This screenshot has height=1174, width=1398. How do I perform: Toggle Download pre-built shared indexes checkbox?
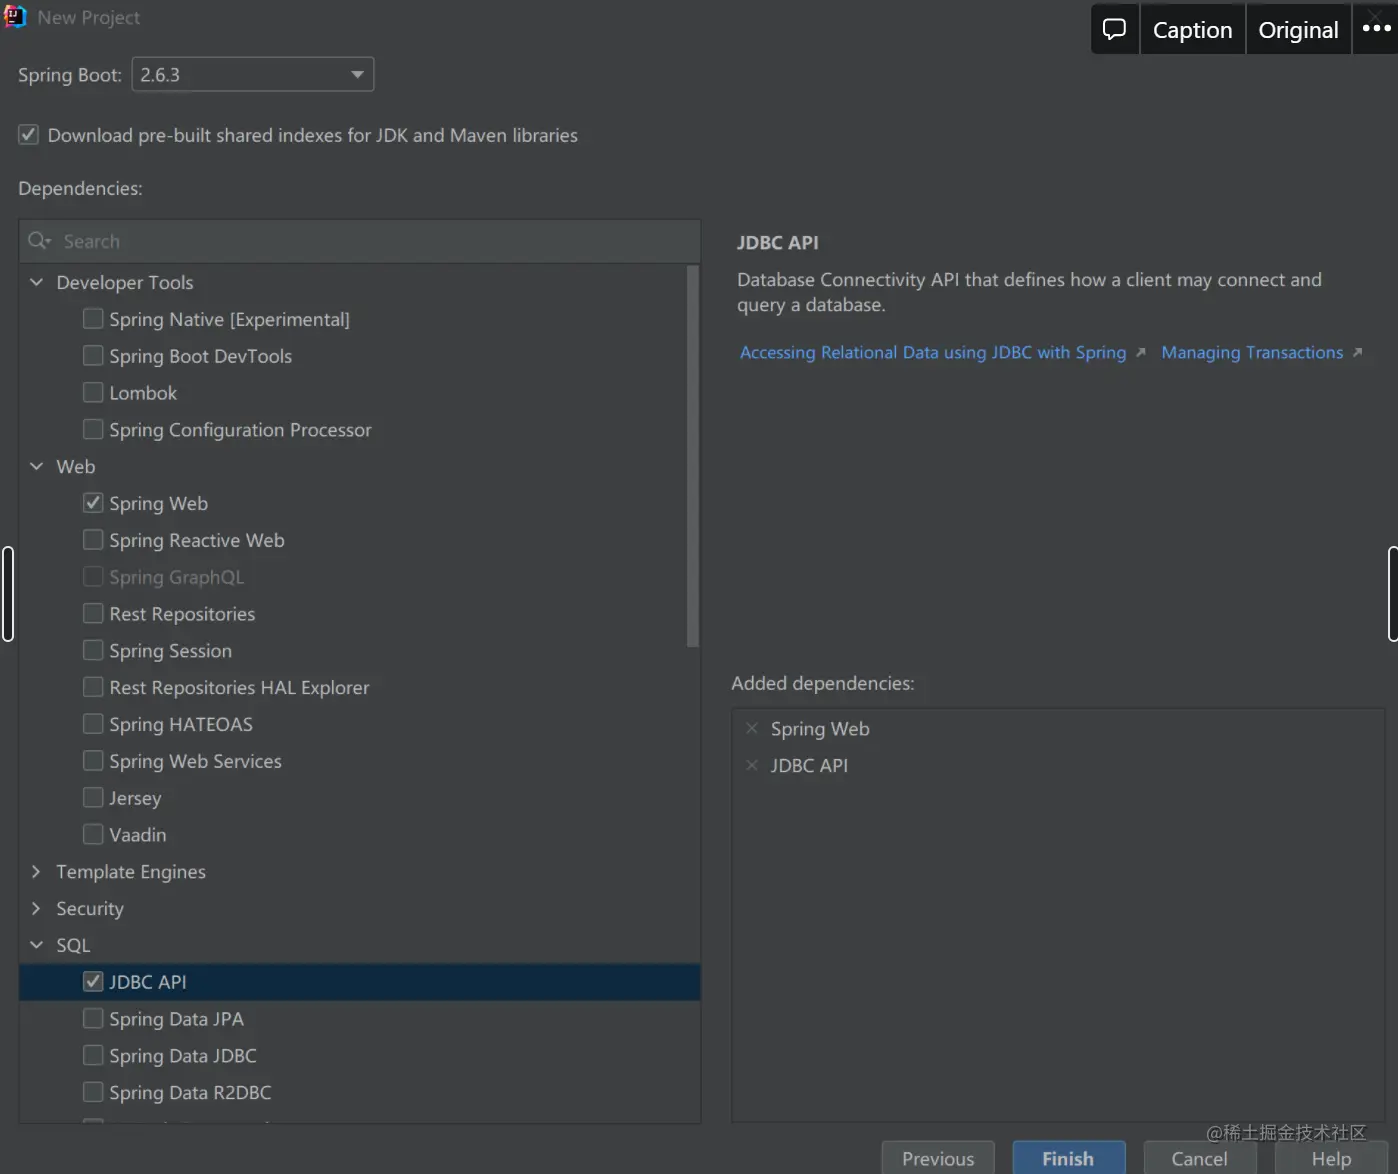point(29,135)
